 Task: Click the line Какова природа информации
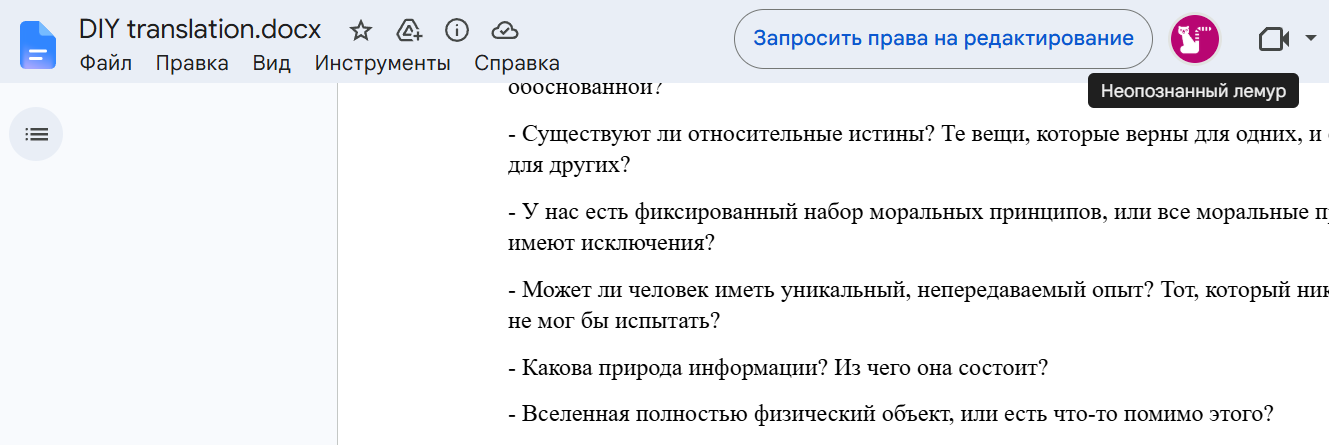point(778,367)
